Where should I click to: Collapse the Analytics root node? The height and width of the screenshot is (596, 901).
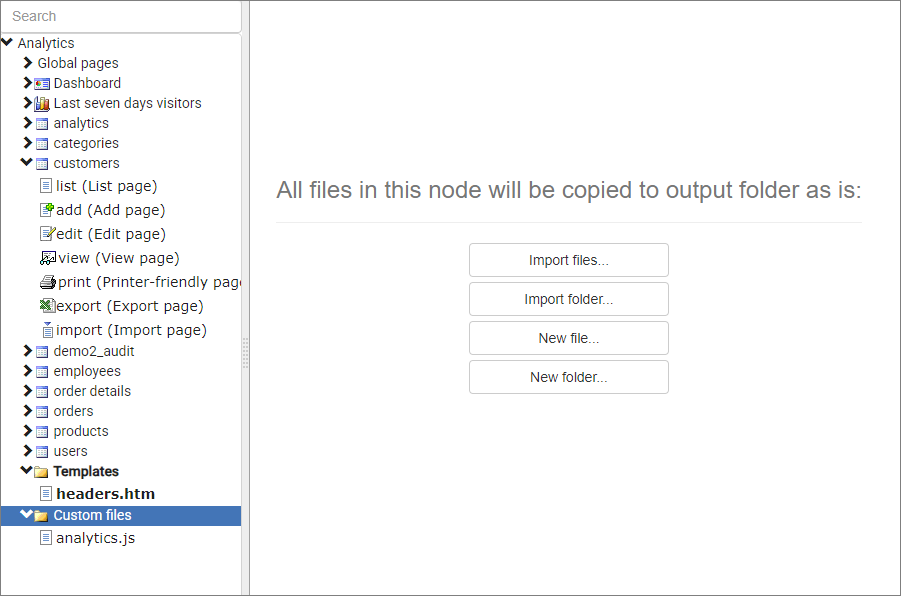click(7, 42)
